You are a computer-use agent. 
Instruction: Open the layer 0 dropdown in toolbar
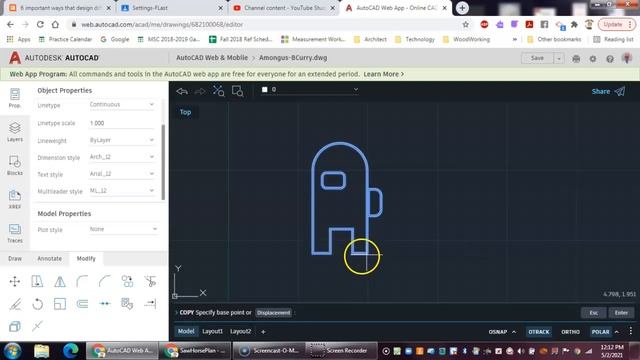click(x=310, y=89)
